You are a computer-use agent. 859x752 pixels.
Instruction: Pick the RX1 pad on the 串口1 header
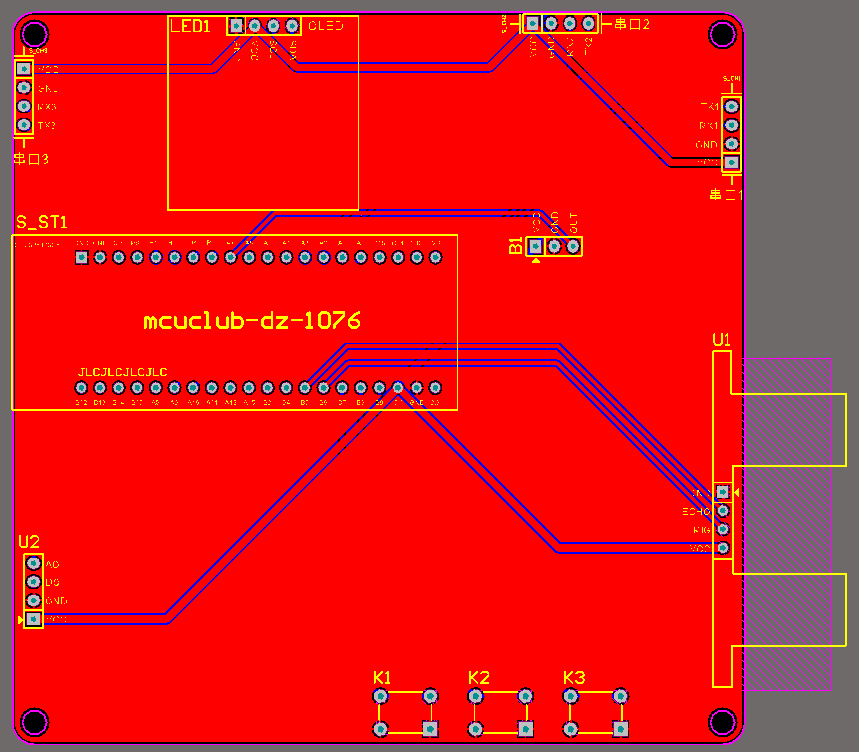click(731, 125)
